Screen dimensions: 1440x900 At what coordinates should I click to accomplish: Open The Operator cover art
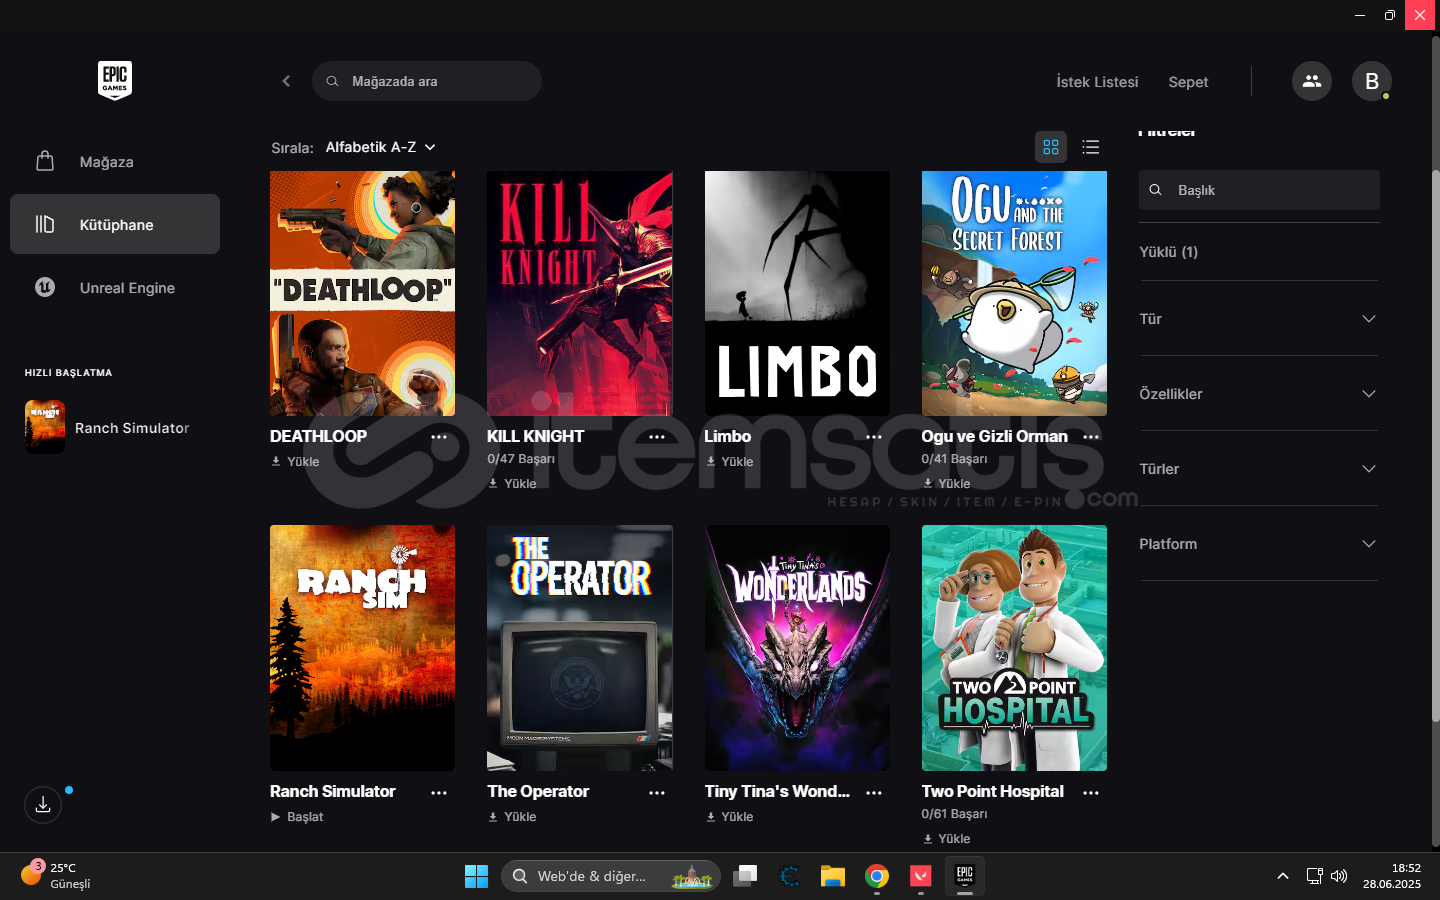580,648
